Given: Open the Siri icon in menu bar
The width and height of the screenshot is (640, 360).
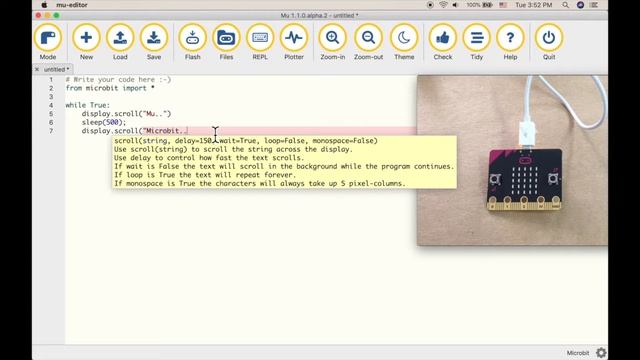Looking at the screenshot, I should pyautogui.click(x=580, y=5).
